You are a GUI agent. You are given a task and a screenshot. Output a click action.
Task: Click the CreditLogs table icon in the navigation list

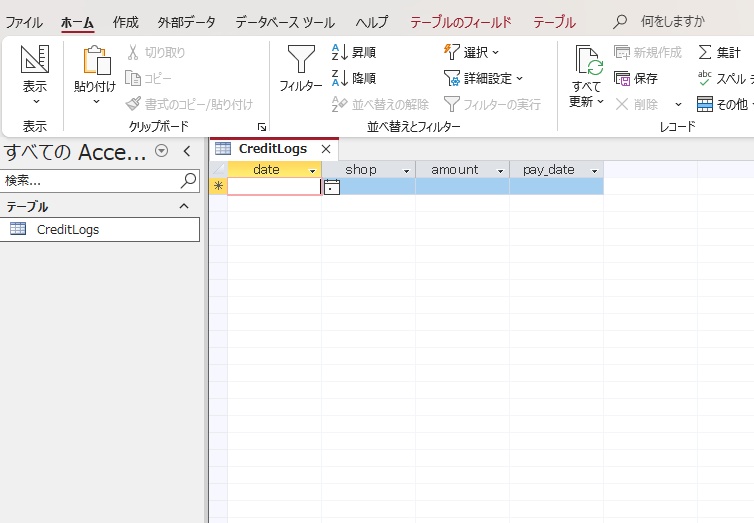(x=18, y=229)
